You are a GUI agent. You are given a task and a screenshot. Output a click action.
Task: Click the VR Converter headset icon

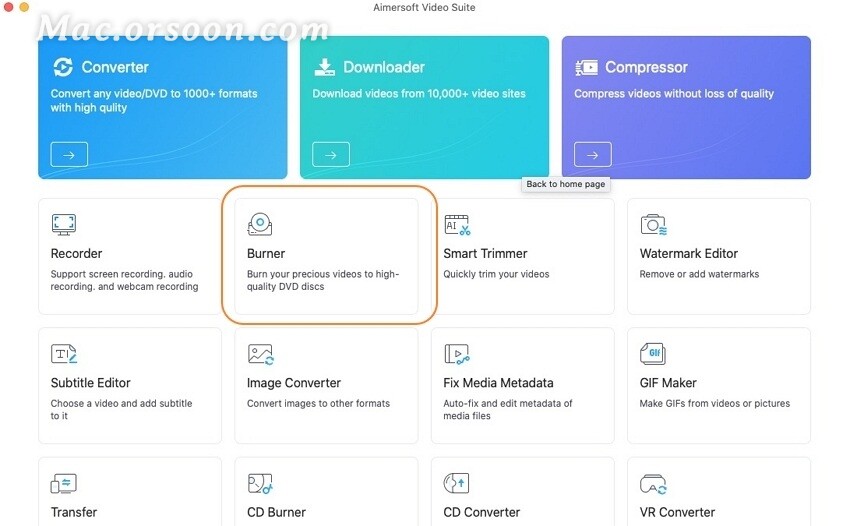point(653,484)
